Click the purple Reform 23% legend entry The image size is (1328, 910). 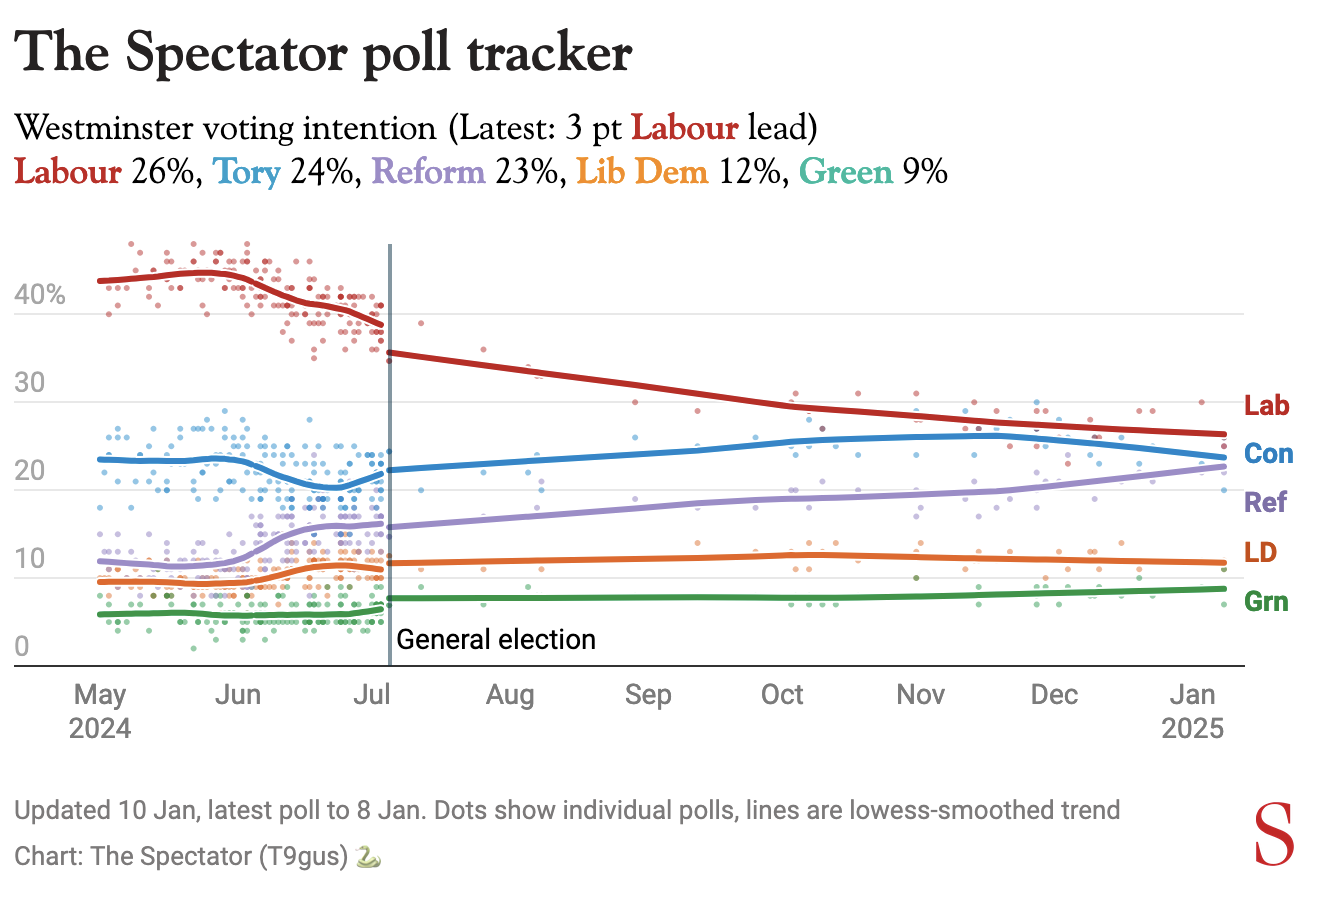(464, 173)
